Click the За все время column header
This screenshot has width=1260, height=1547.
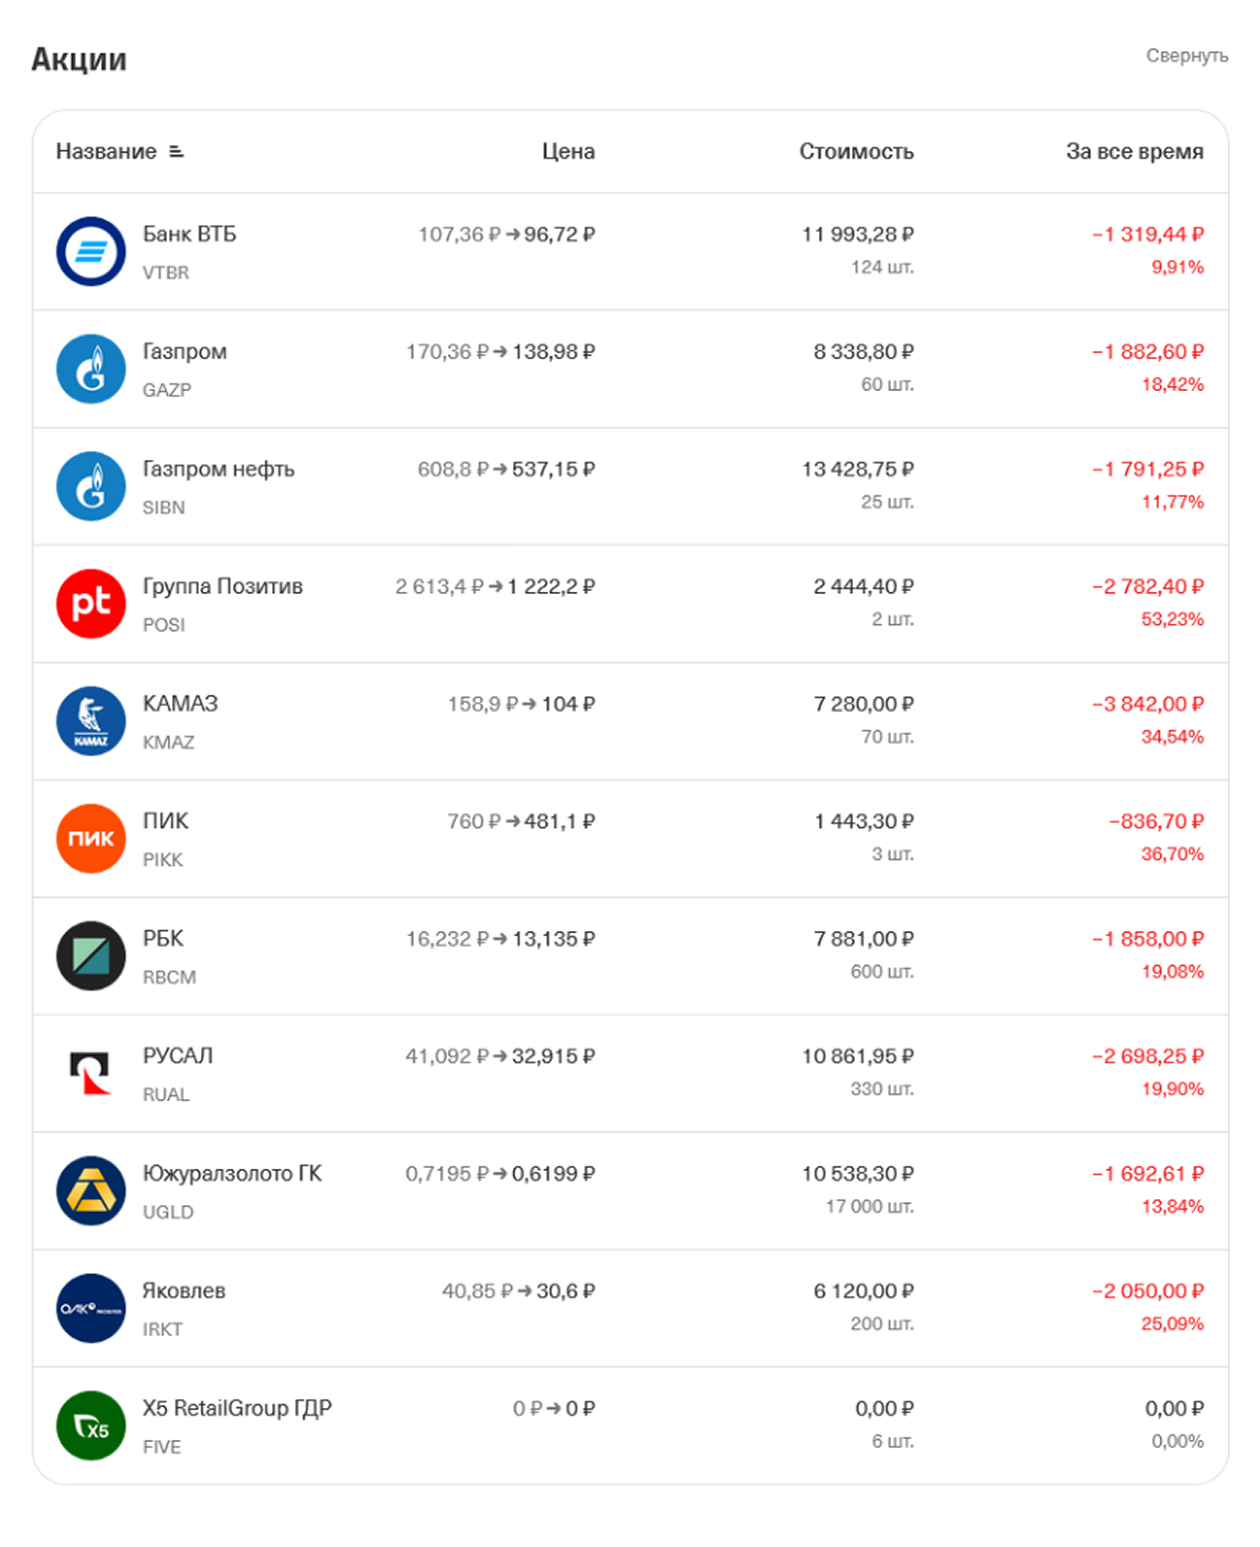1134,152
